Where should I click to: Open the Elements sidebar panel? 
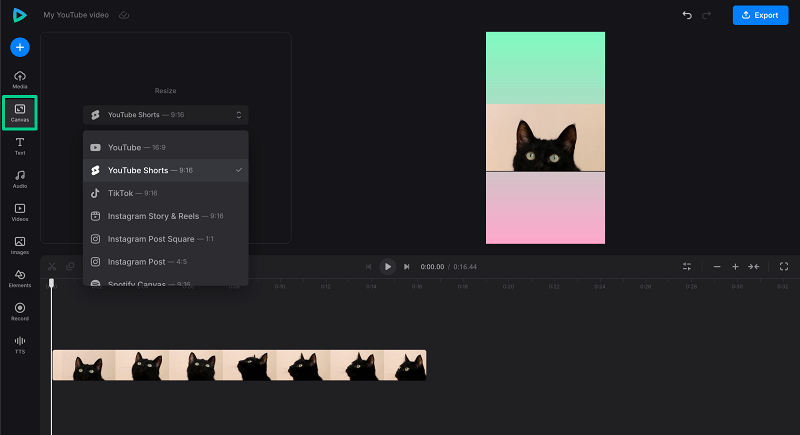(20, 279)
